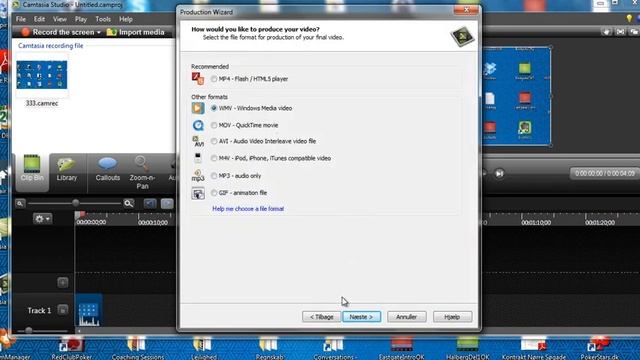Open the Library tab

click(67, 169)
